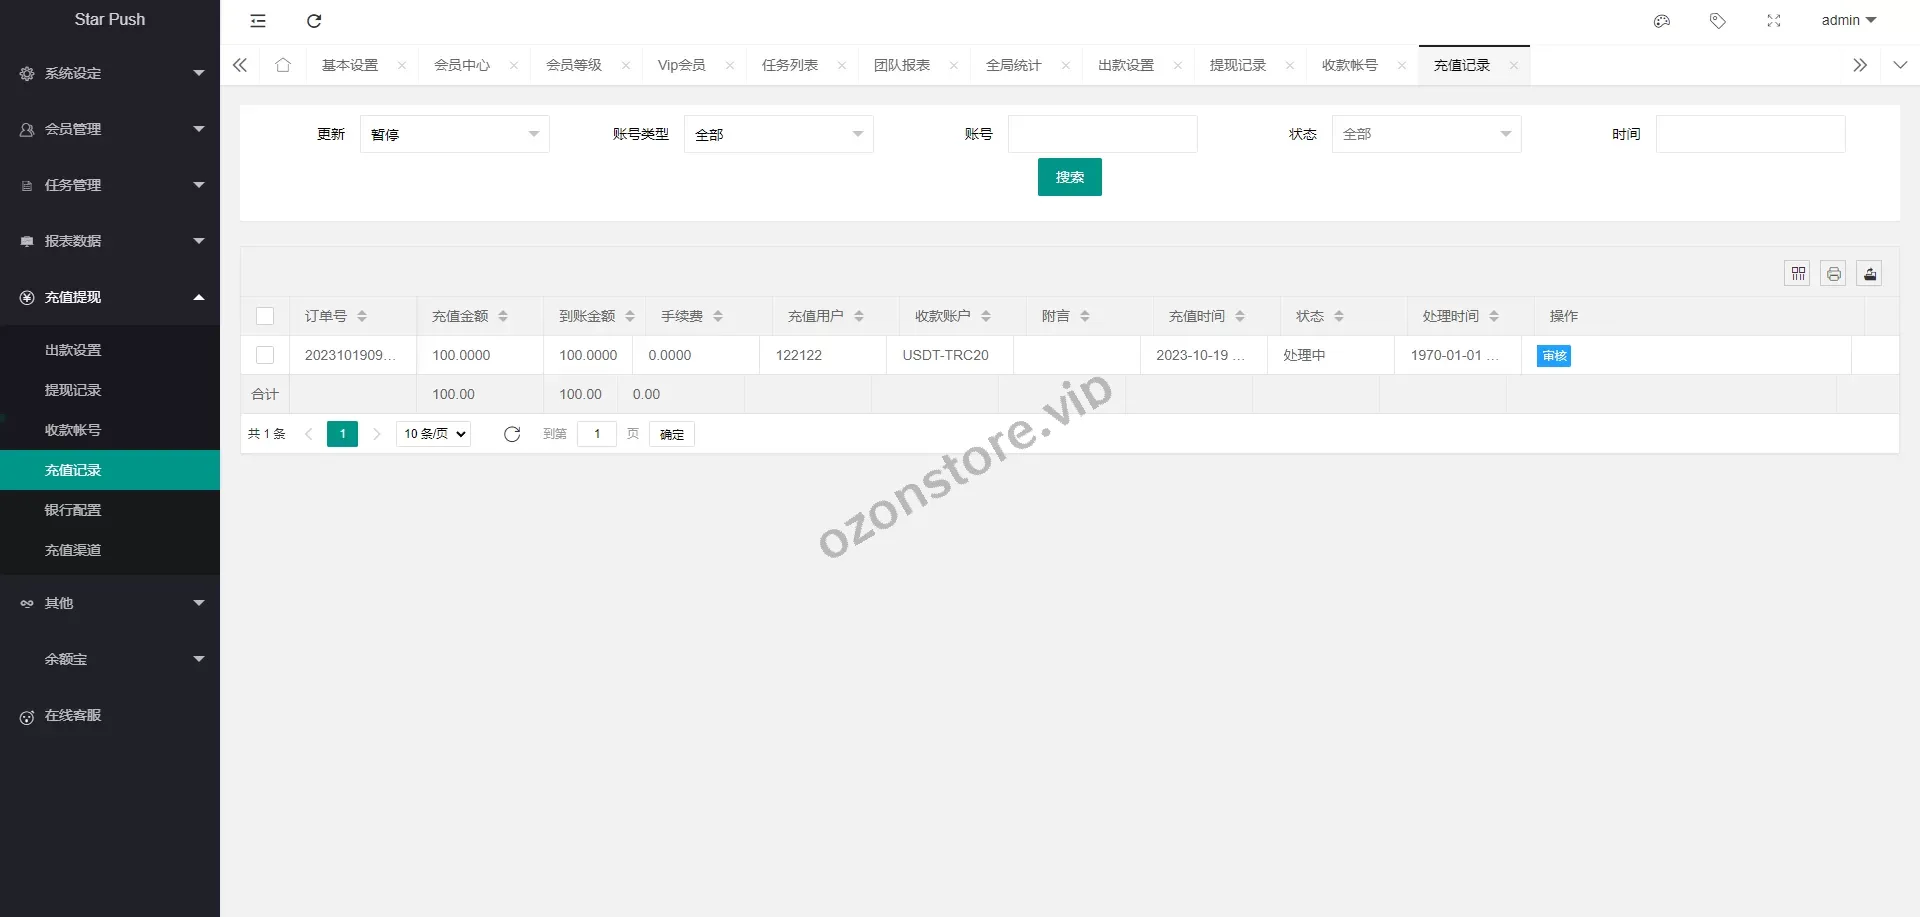The height and width of the screenshot is (917, 1920).
Task: Open the theme palette icon in top bar
Action: pyautogui.click(x=1661, y=20)
